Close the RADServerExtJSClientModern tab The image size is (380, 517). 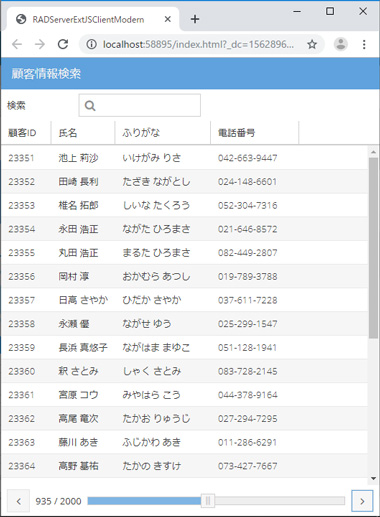click(x=168, y=19)
